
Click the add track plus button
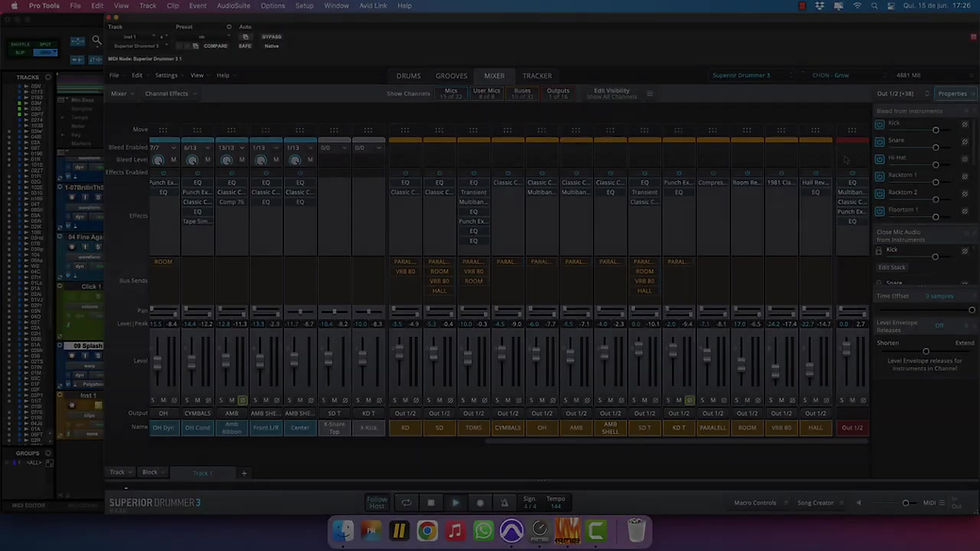(244, 473)
